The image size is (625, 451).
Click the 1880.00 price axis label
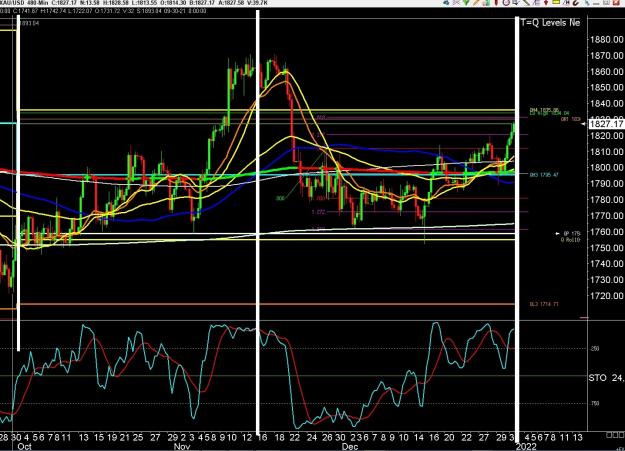tap(607, 39)
